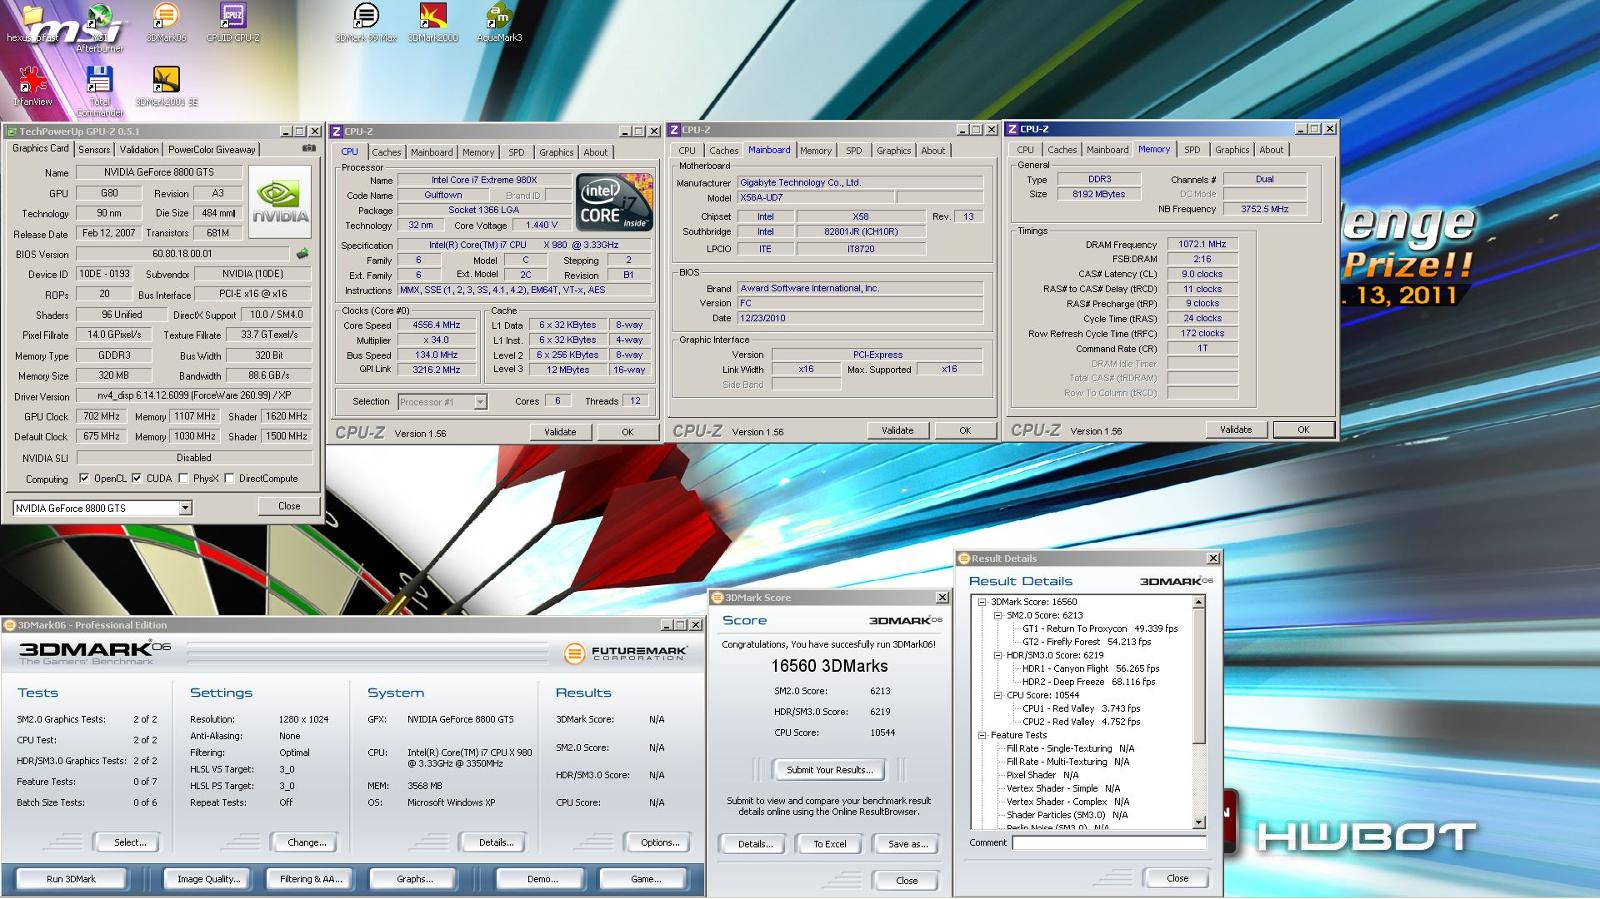
Task: Launch AquaMark3 from the desktop
Action: 499,22
